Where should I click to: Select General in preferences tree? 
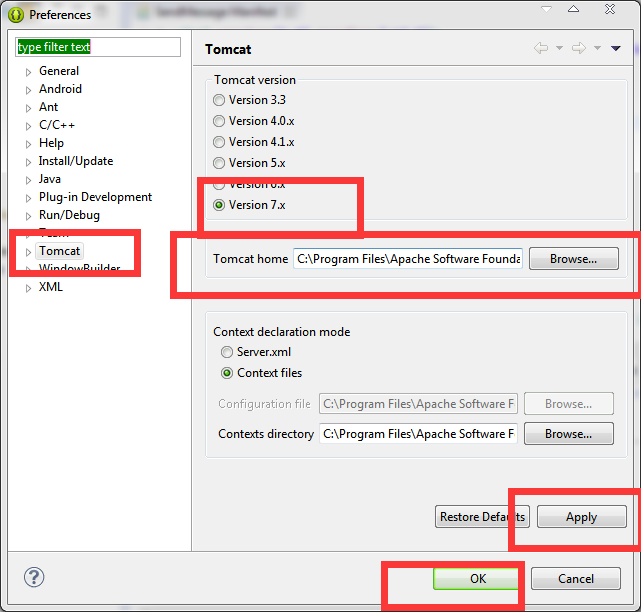(x=59, y=71)
